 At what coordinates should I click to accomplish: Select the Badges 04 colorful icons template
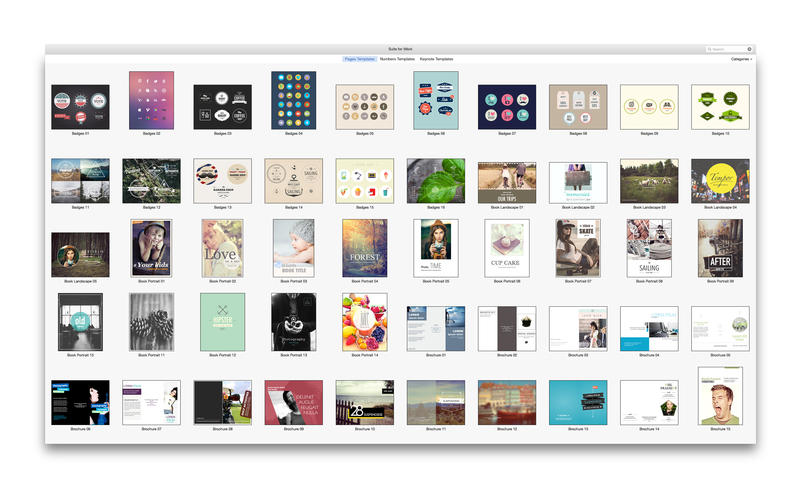pos(293,100)
